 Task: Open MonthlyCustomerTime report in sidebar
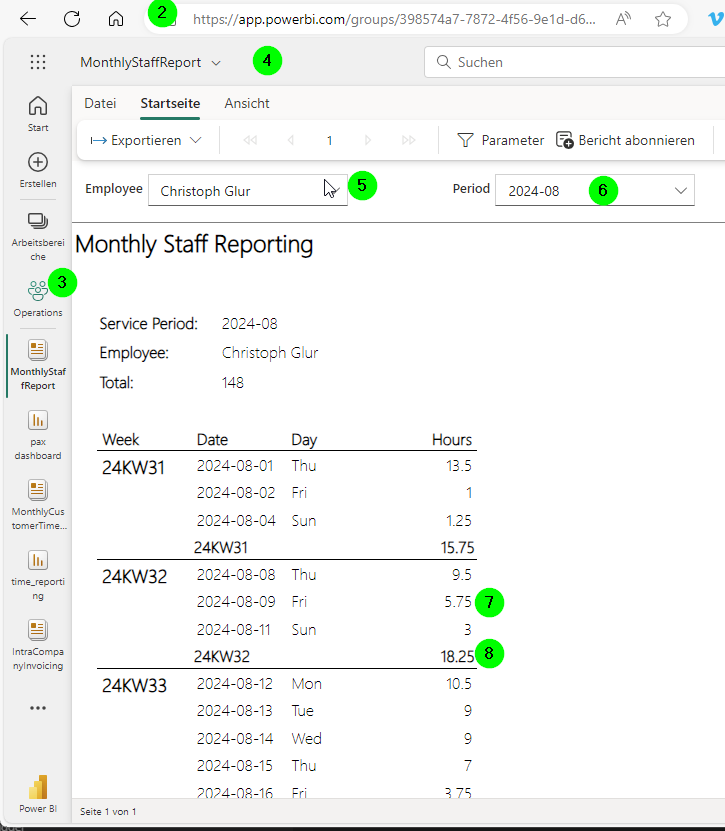click(x=38, y=505)
